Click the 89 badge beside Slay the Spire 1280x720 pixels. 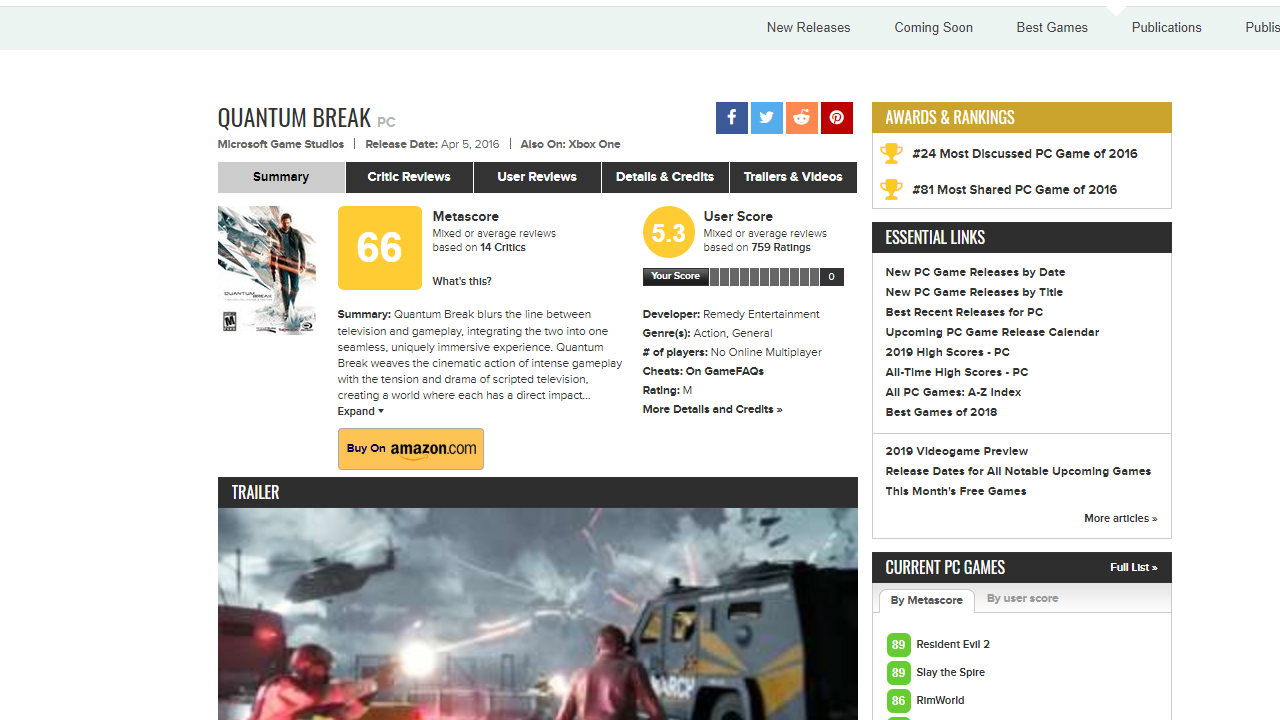click(x=898, y=673)
